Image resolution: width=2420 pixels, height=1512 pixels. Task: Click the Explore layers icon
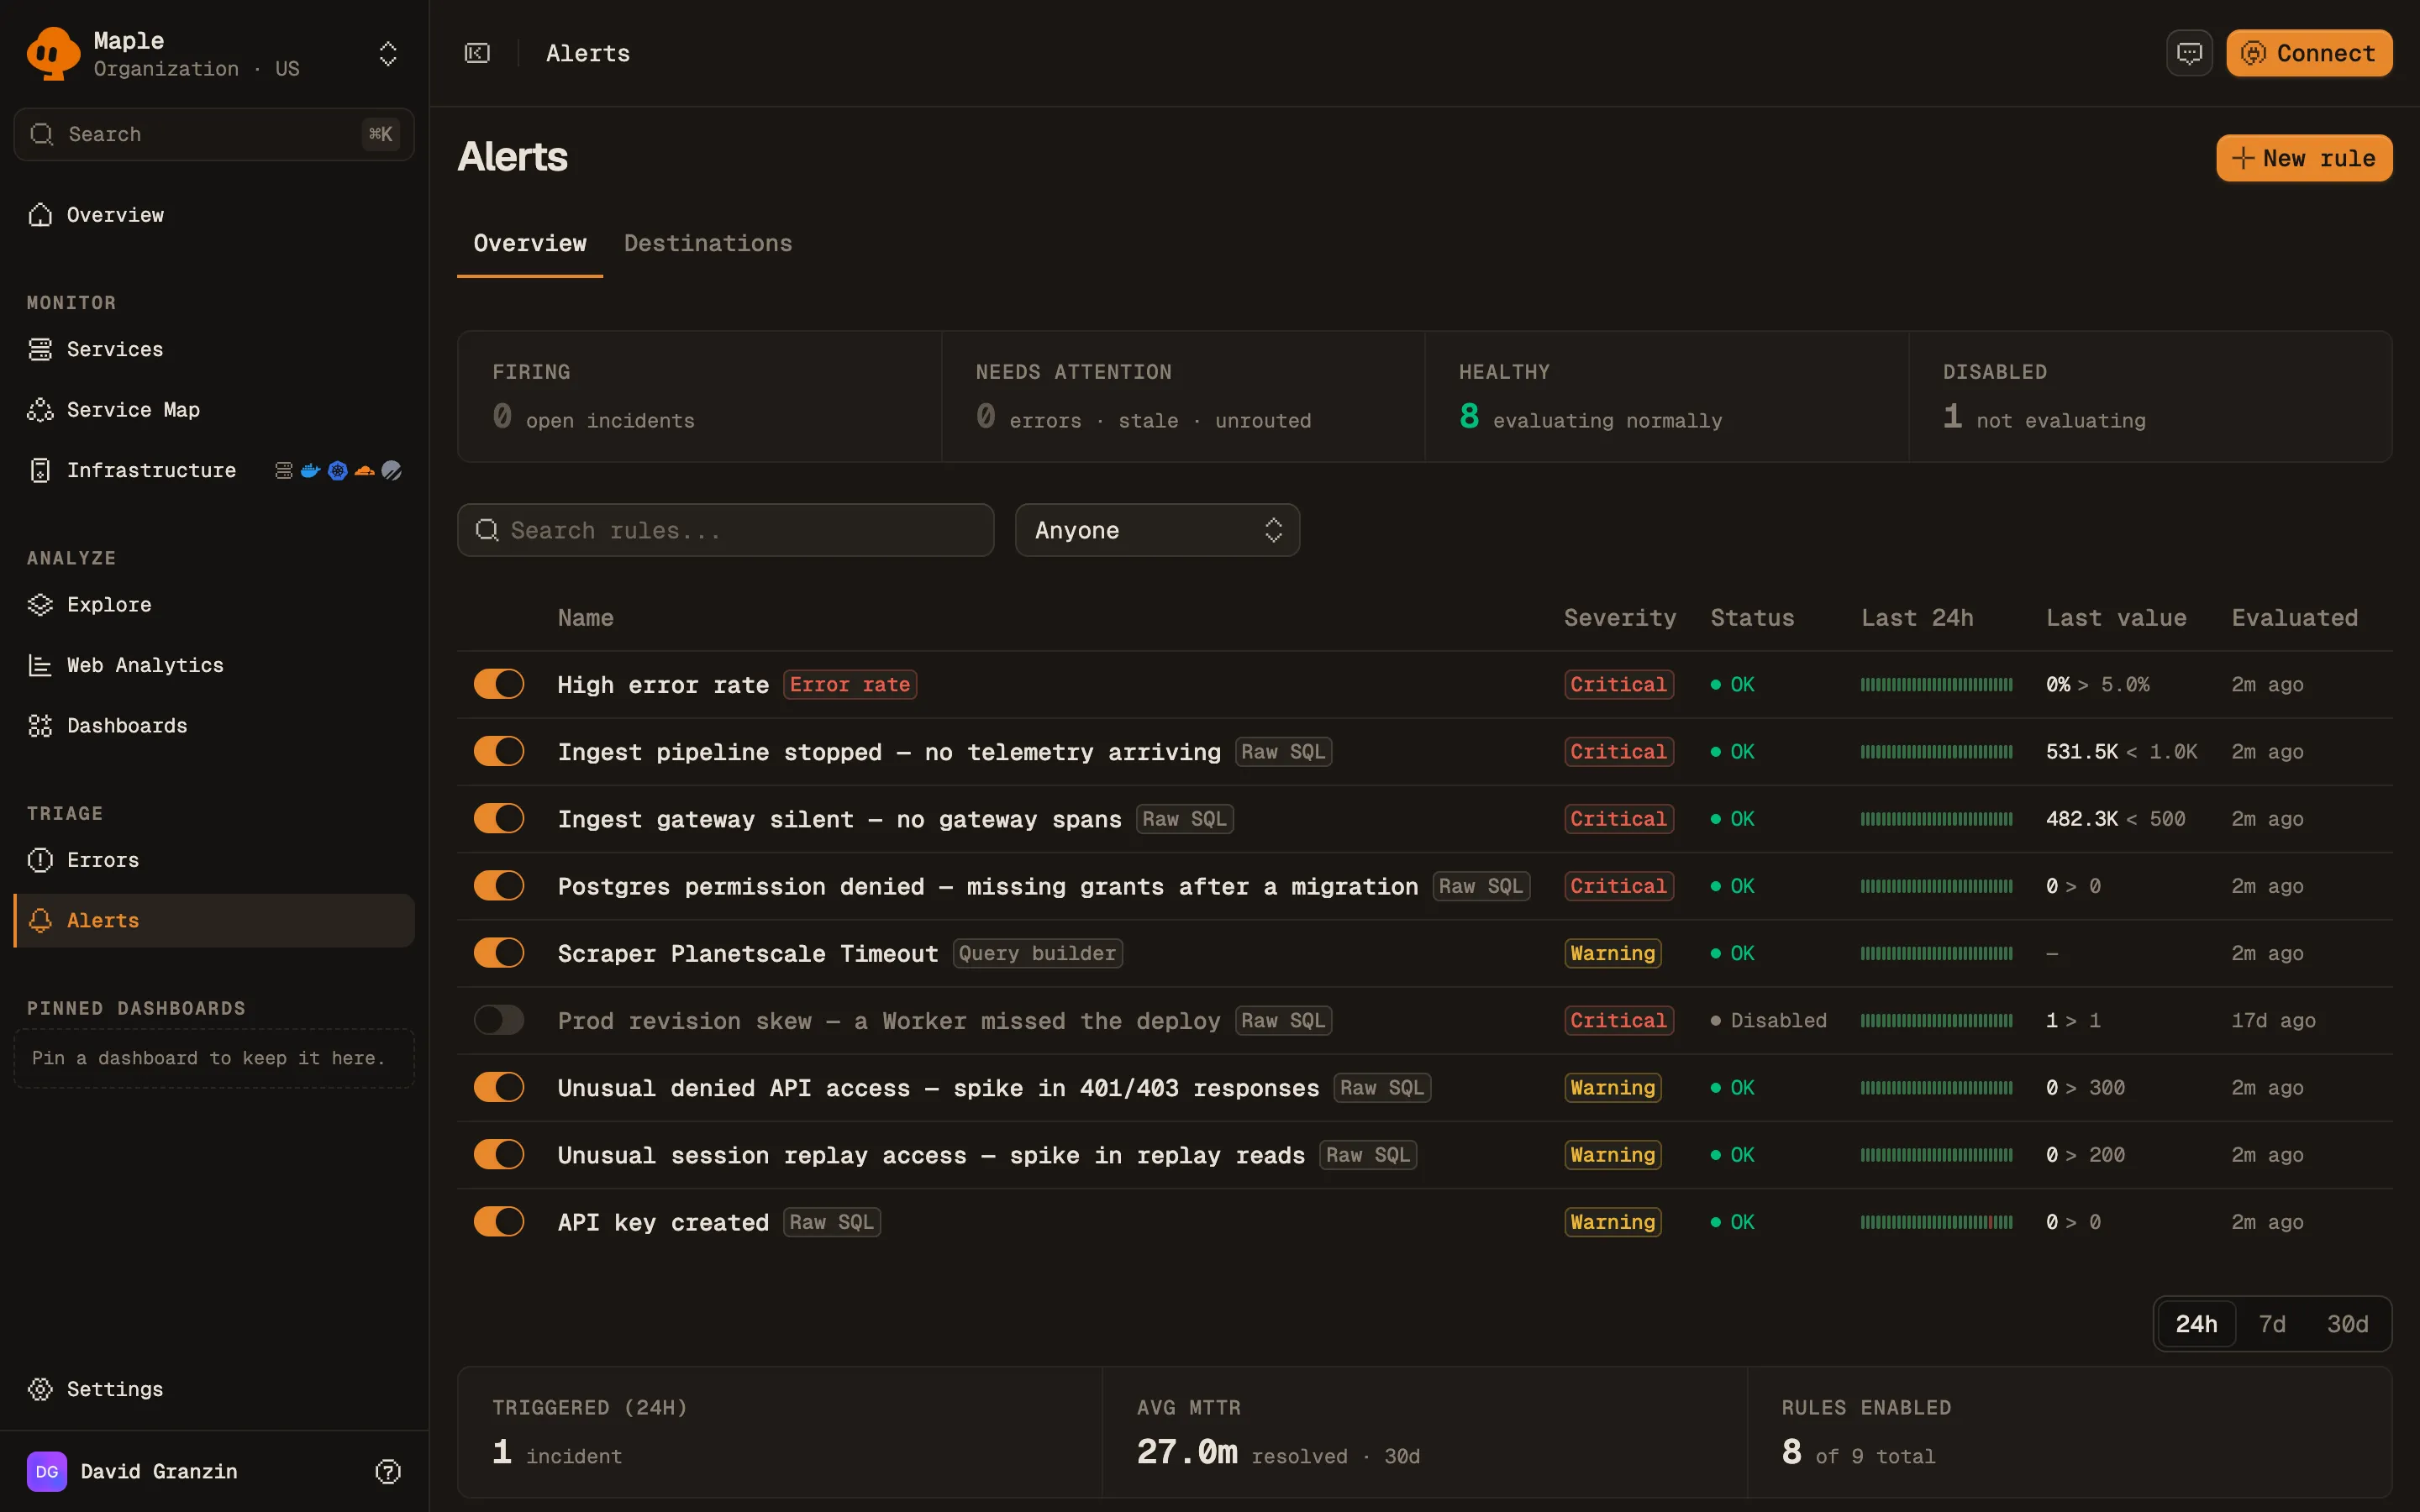tap(40, 605)
